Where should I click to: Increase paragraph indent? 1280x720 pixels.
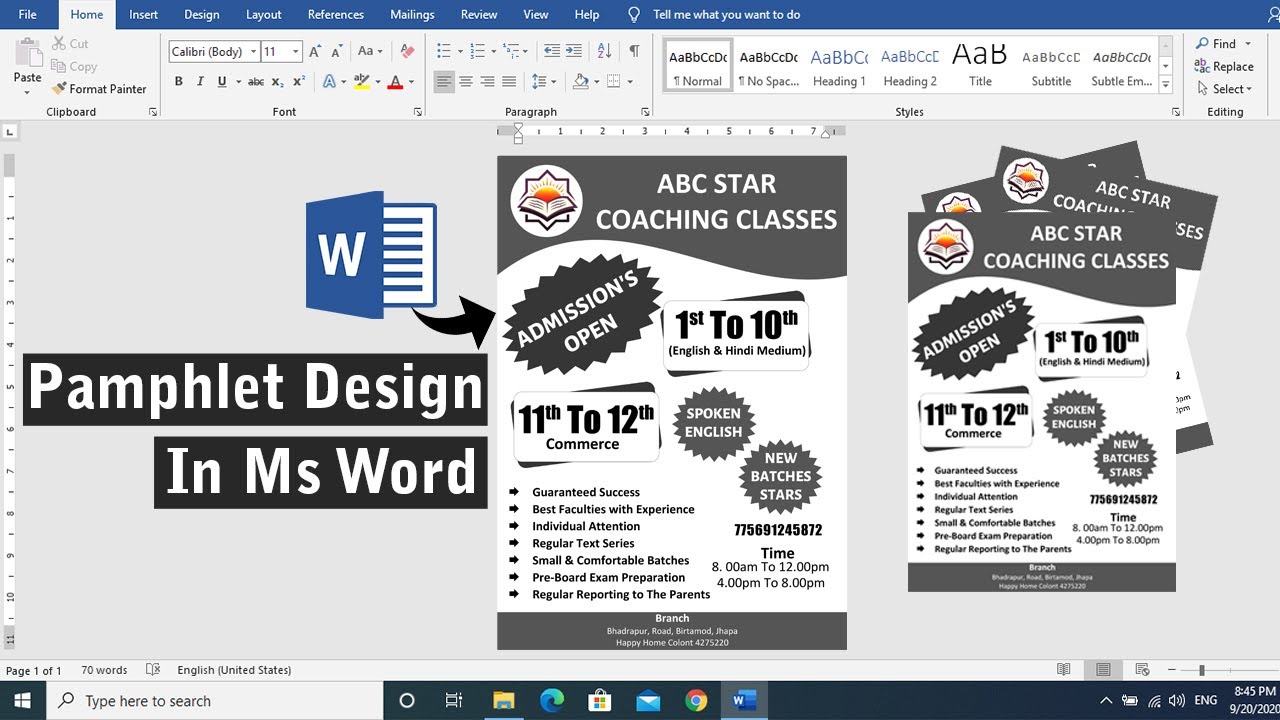[573, 51]
